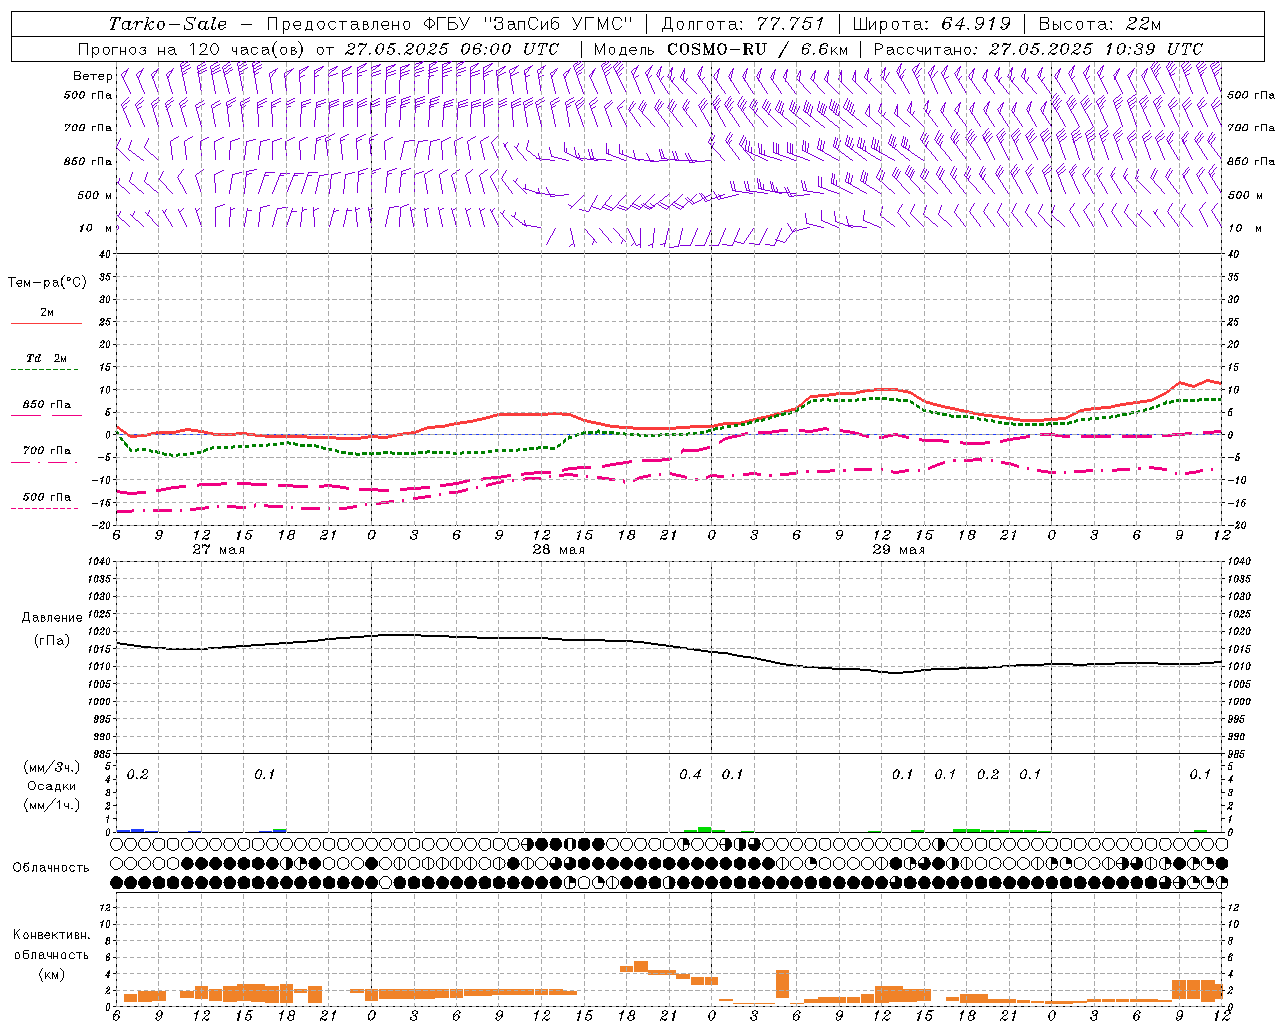
Task: Click the 'Облачность' cloud cover row label
Action: click(51, 867)
